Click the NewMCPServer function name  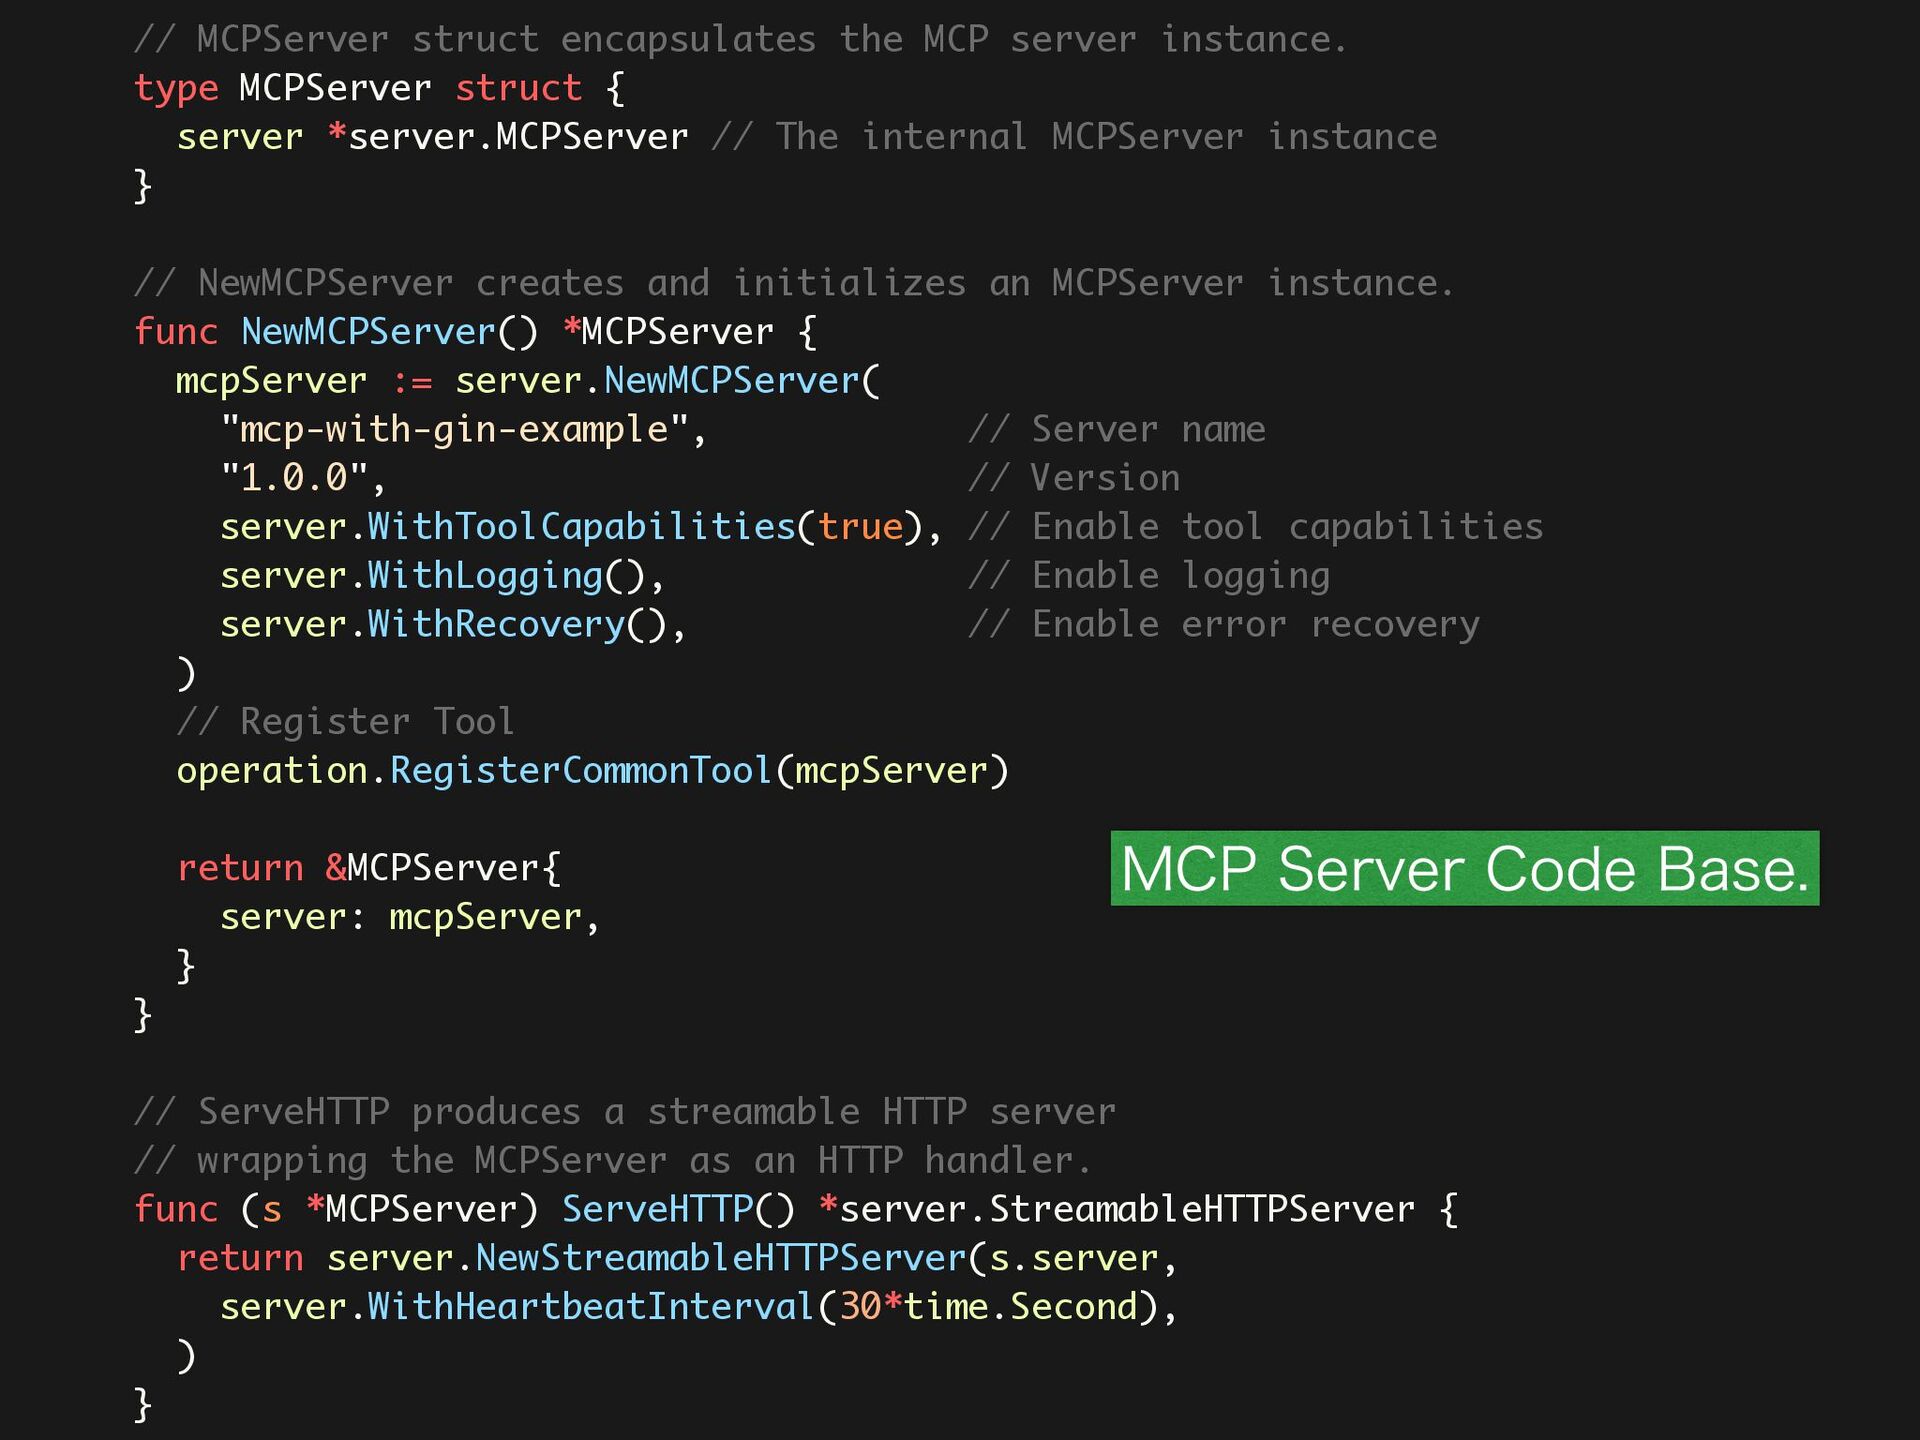click(x=368, y=332)
